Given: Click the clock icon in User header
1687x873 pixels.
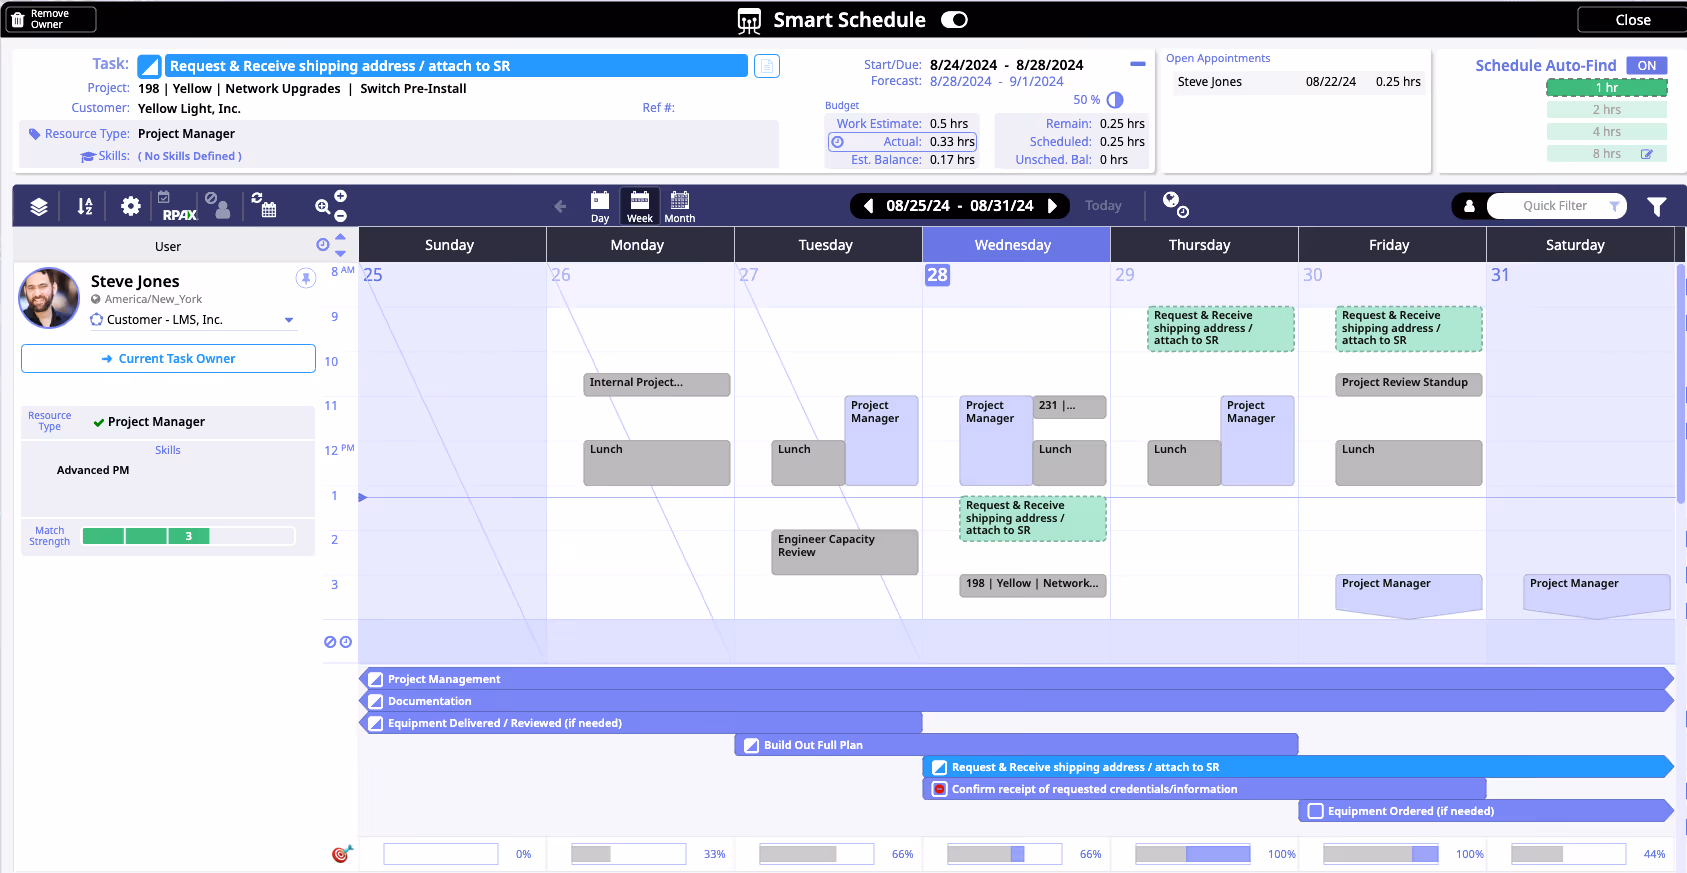Looking at the screenshot, I should [x=323, y=245].
